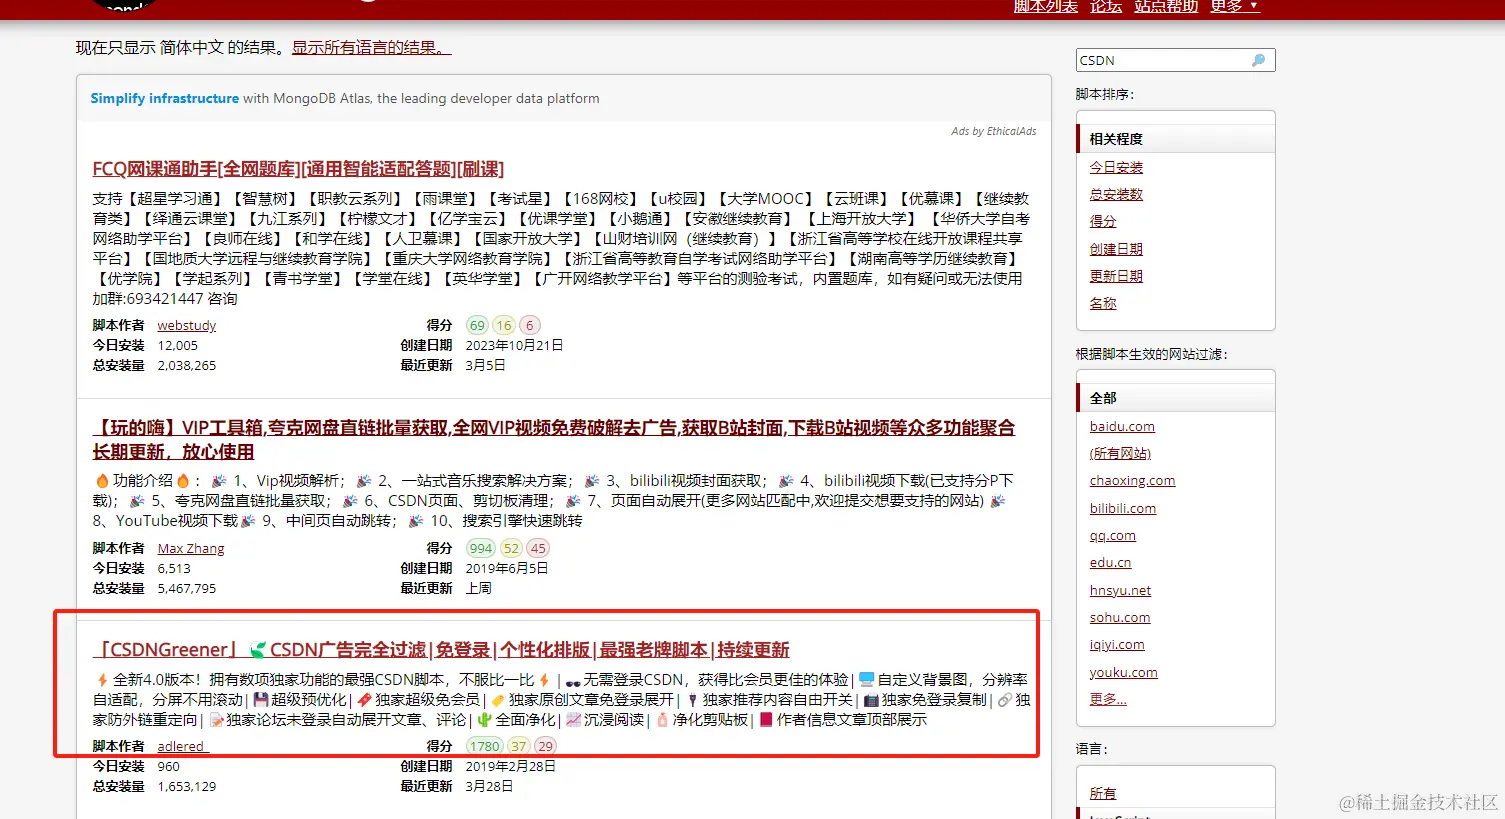The height and width of the screenshot is (819, 1505).
Task: Click the 2,038,265 total installs value
Action: 187,365
